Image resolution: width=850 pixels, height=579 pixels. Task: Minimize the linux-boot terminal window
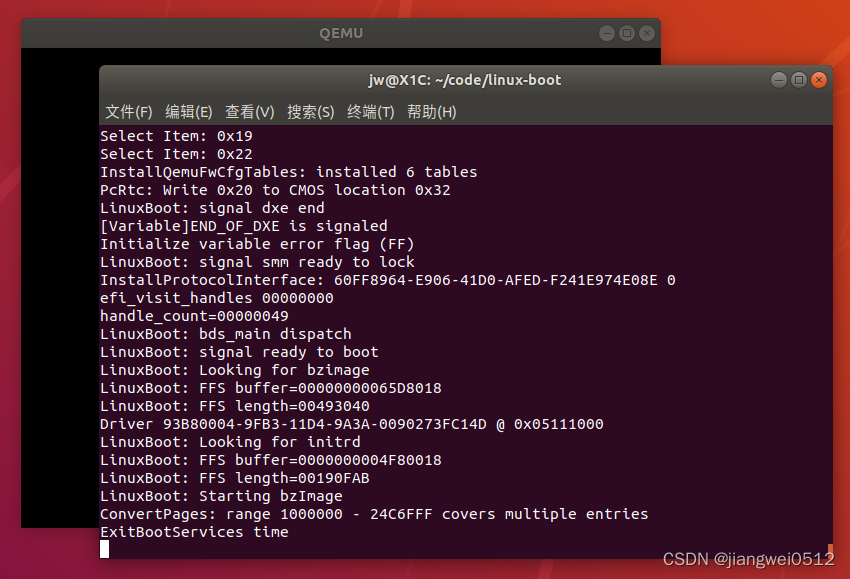[x=779, y=80]
